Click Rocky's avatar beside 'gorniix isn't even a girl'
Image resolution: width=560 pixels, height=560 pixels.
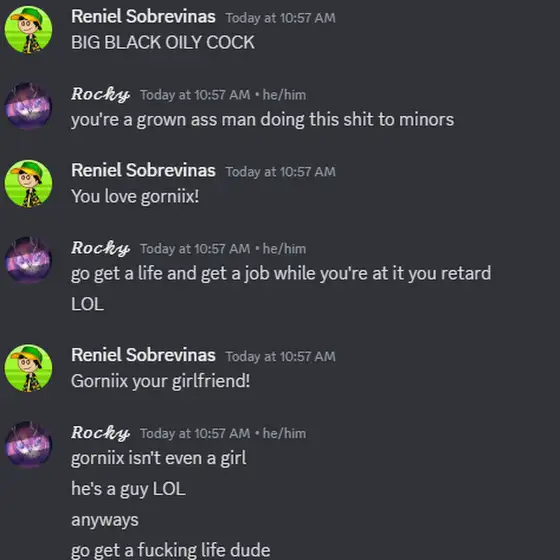[28, 445]
